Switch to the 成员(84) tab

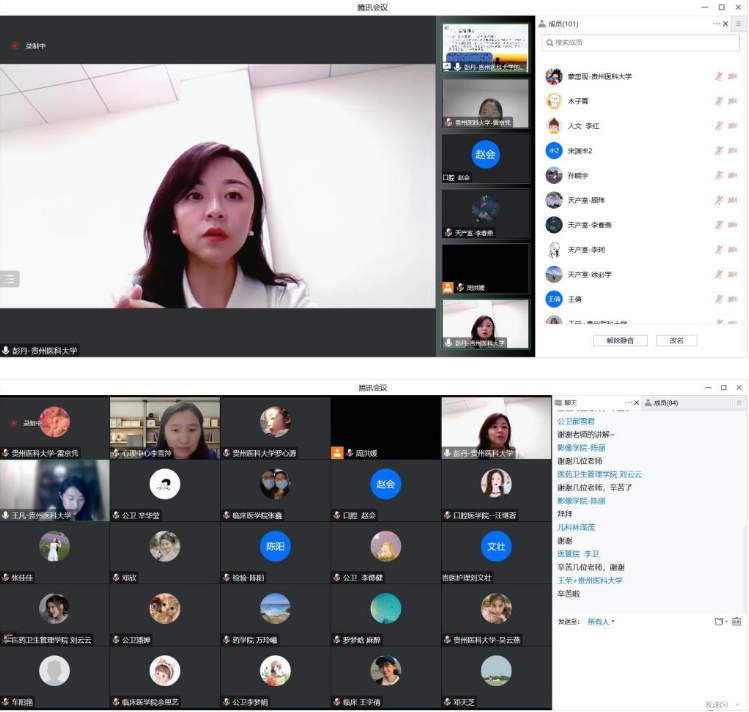pyautogui.click(x=665, y=403)
